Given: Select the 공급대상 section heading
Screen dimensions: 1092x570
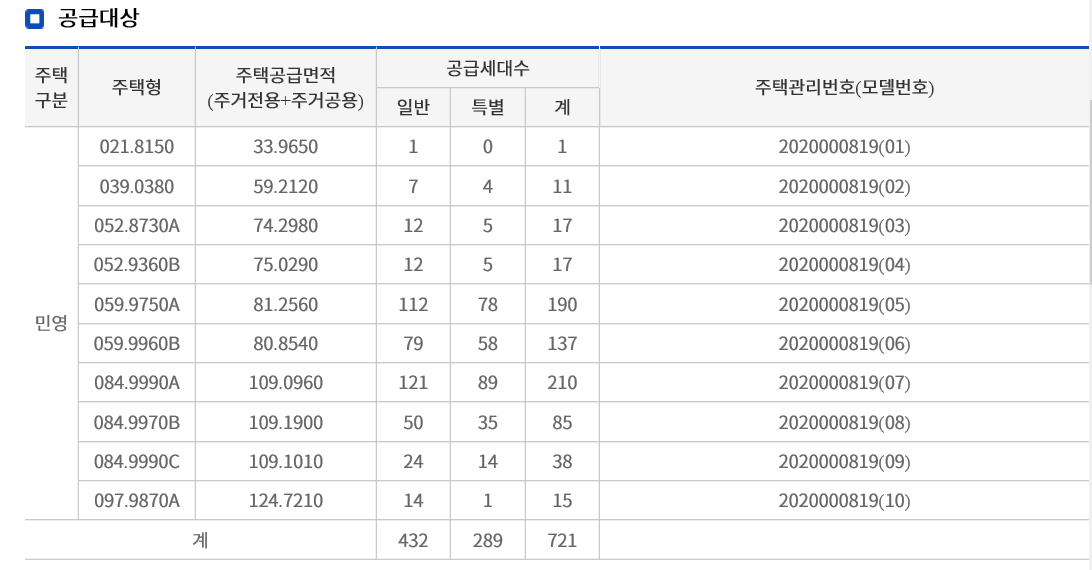Looking at the screenshot, I should [x=98, y=18].
